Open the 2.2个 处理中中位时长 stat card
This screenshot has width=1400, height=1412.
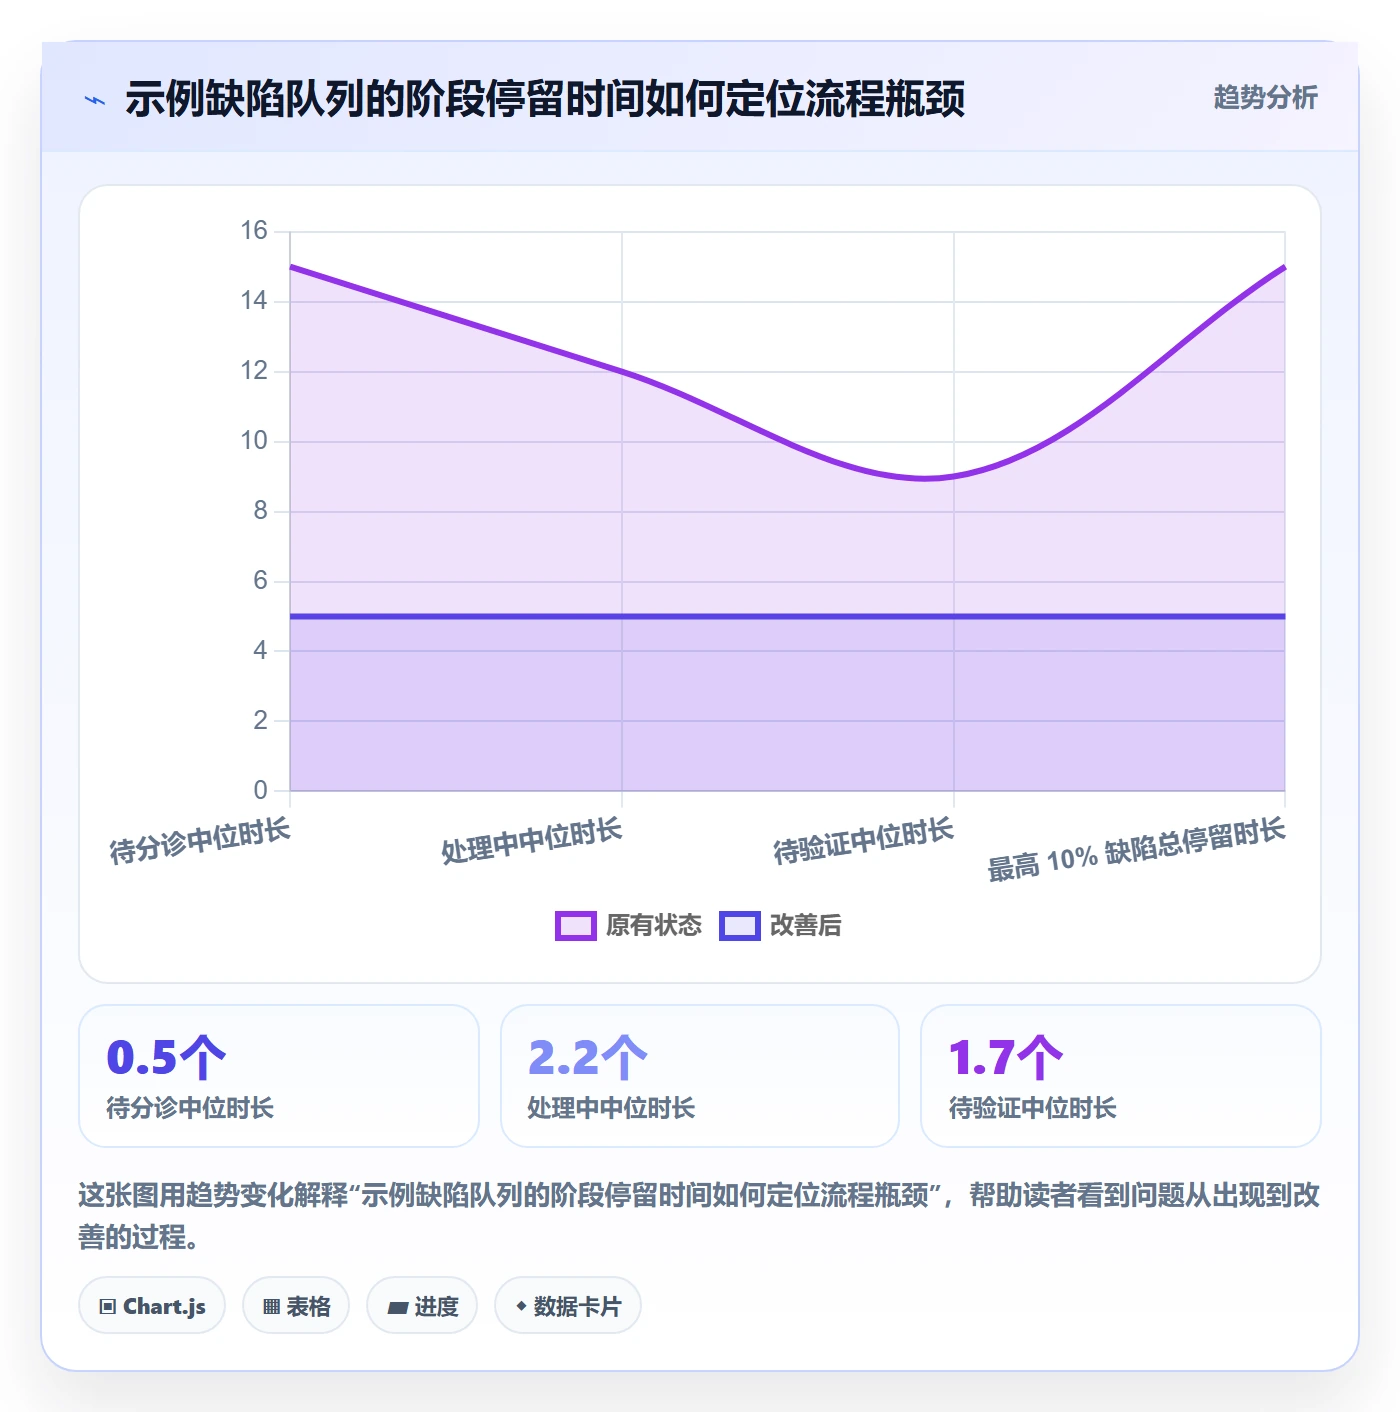(700, 1076)
